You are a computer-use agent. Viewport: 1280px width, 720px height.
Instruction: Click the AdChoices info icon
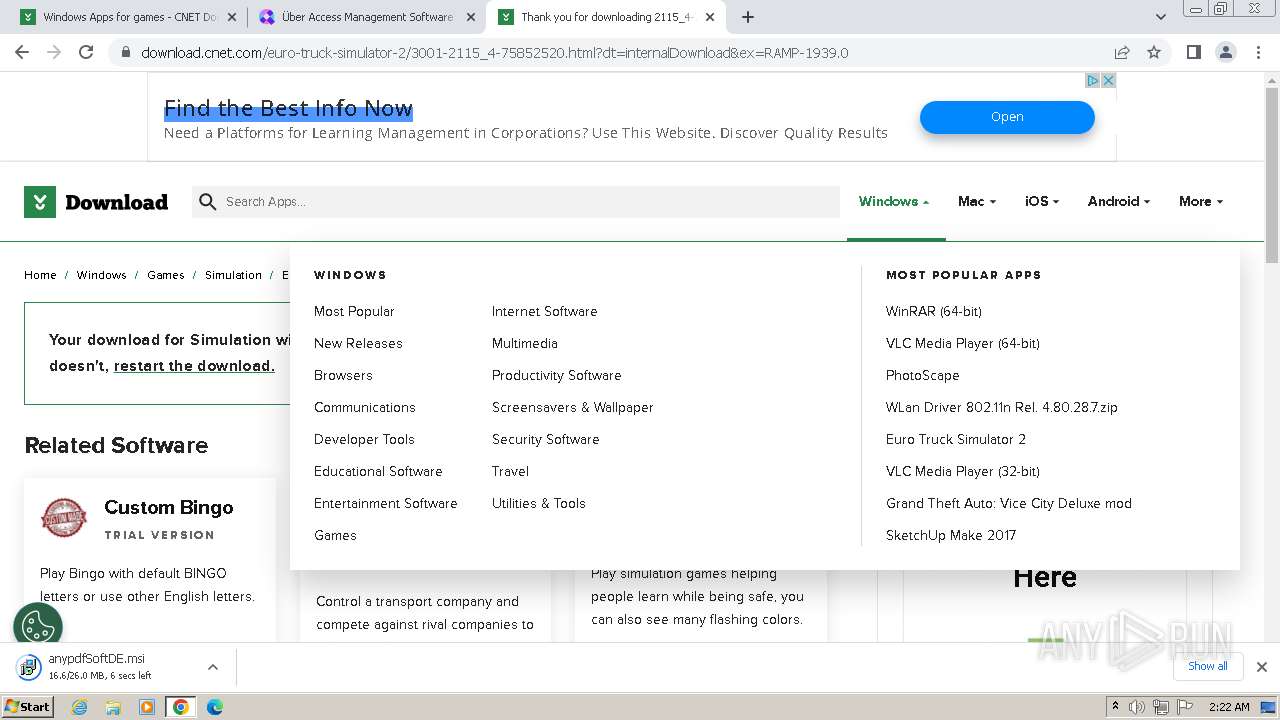coord(1093,80)
